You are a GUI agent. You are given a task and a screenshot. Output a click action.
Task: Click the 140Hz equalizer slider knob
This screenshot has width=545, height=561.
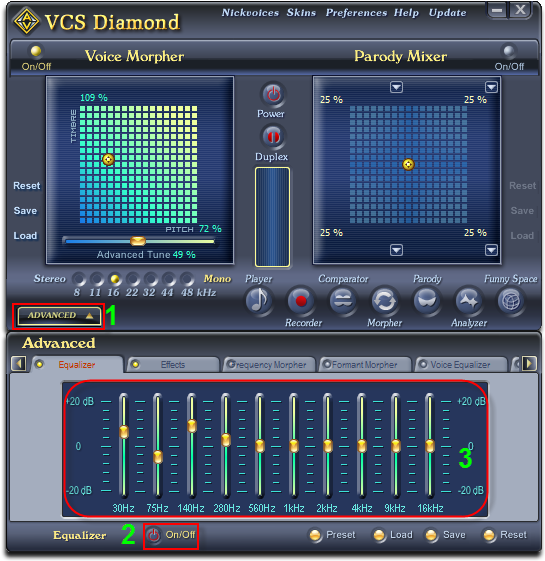pyautogui.click(x=192, y=426)
